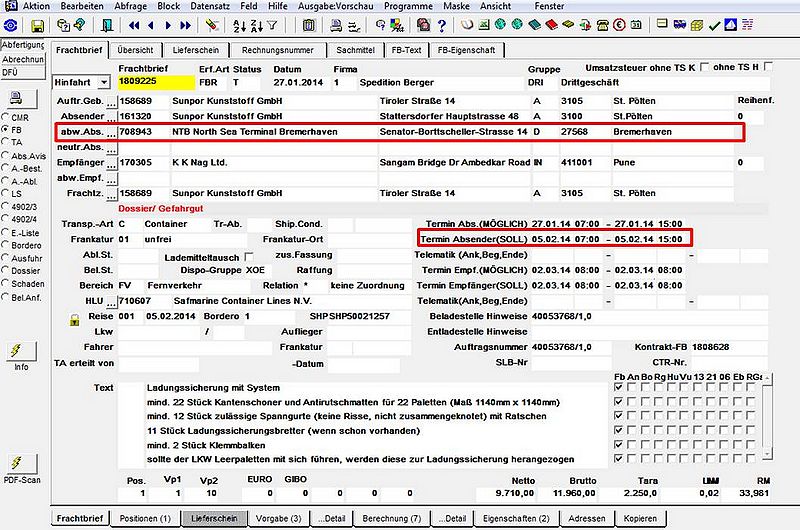
Task: Open HLU lookup ellipsis button
Action: [111, 301]
